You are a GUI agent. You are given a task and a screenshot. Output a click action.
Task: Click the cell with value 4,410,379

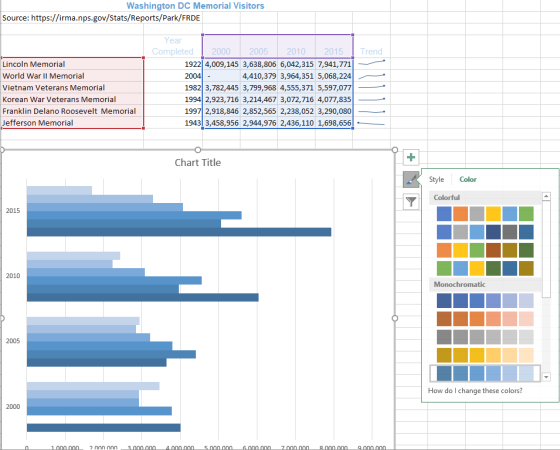coord(259,76)
